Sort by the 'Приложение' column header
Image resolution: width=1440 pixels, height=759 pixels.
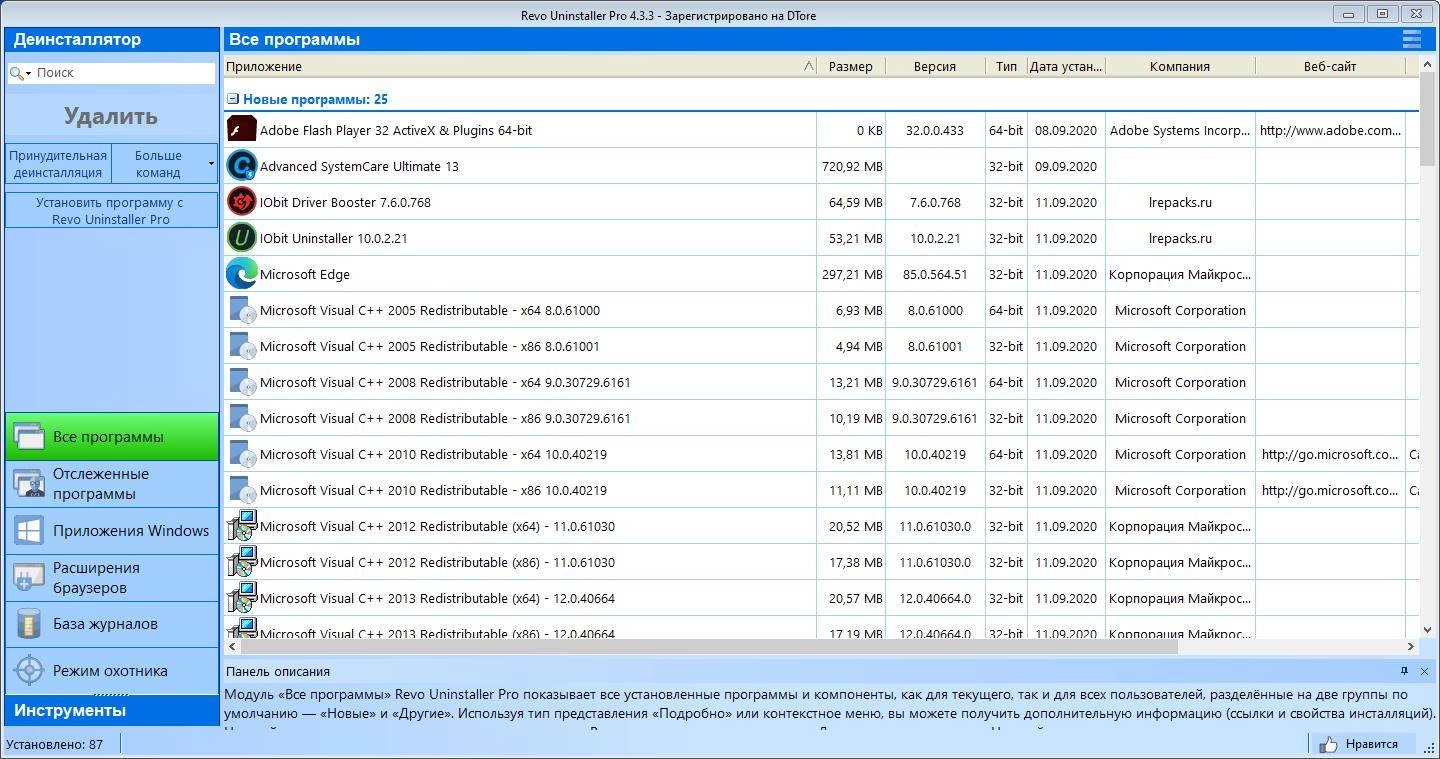pos(520,66)
